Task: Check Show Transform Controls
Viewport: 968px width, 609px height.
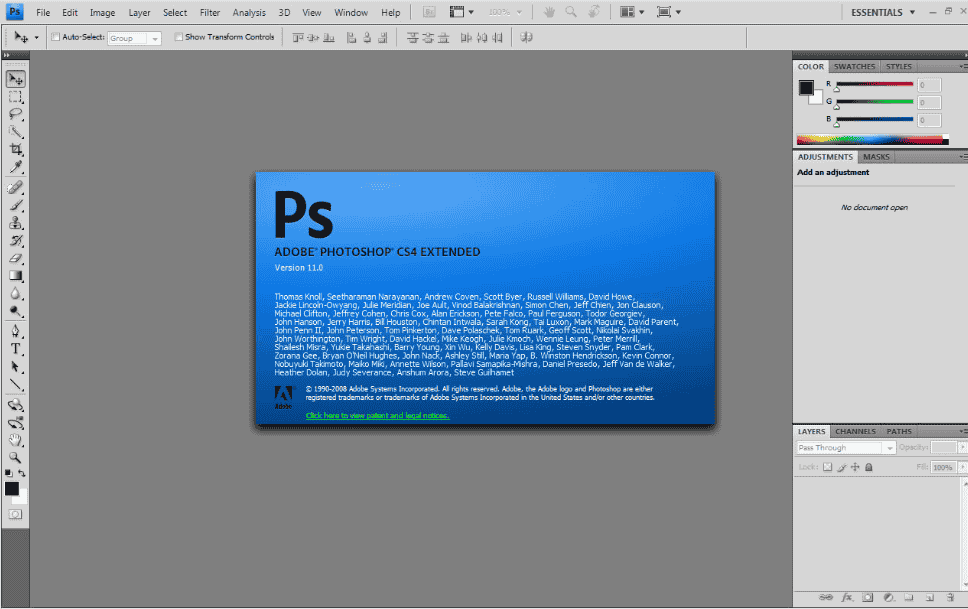Action: [179, 37]
